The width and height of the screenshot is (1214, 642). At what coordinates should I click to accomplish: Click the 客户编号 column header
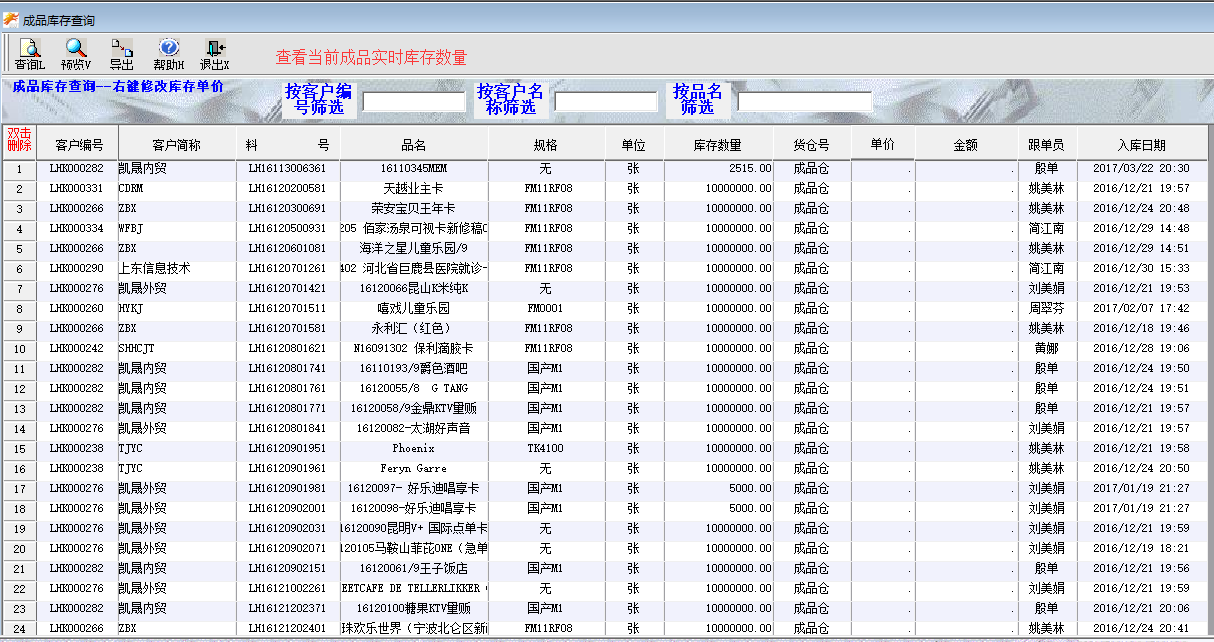[79, 145]
